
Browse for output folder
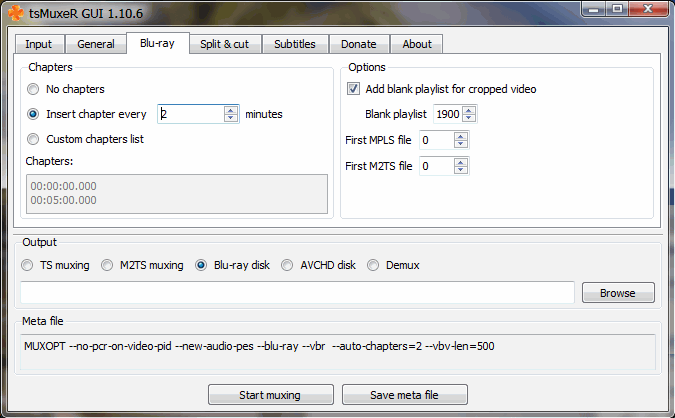click(x=617, y=293)
